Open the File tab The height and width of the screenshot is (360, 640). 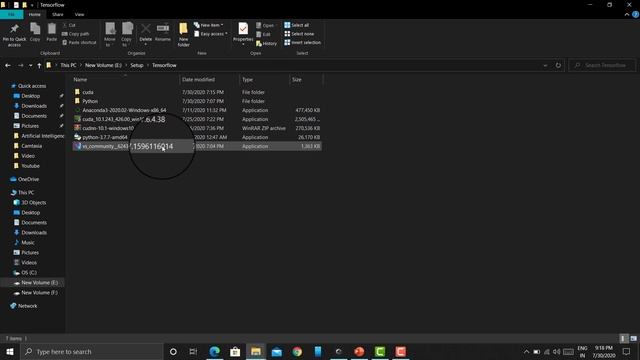(x=11, y=14)
